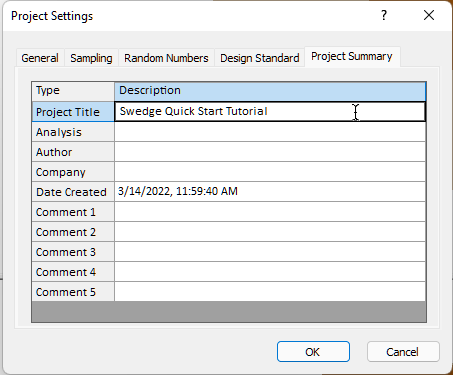
Task: Click the Comment 1 description cell
Action: tap(270, 212)
